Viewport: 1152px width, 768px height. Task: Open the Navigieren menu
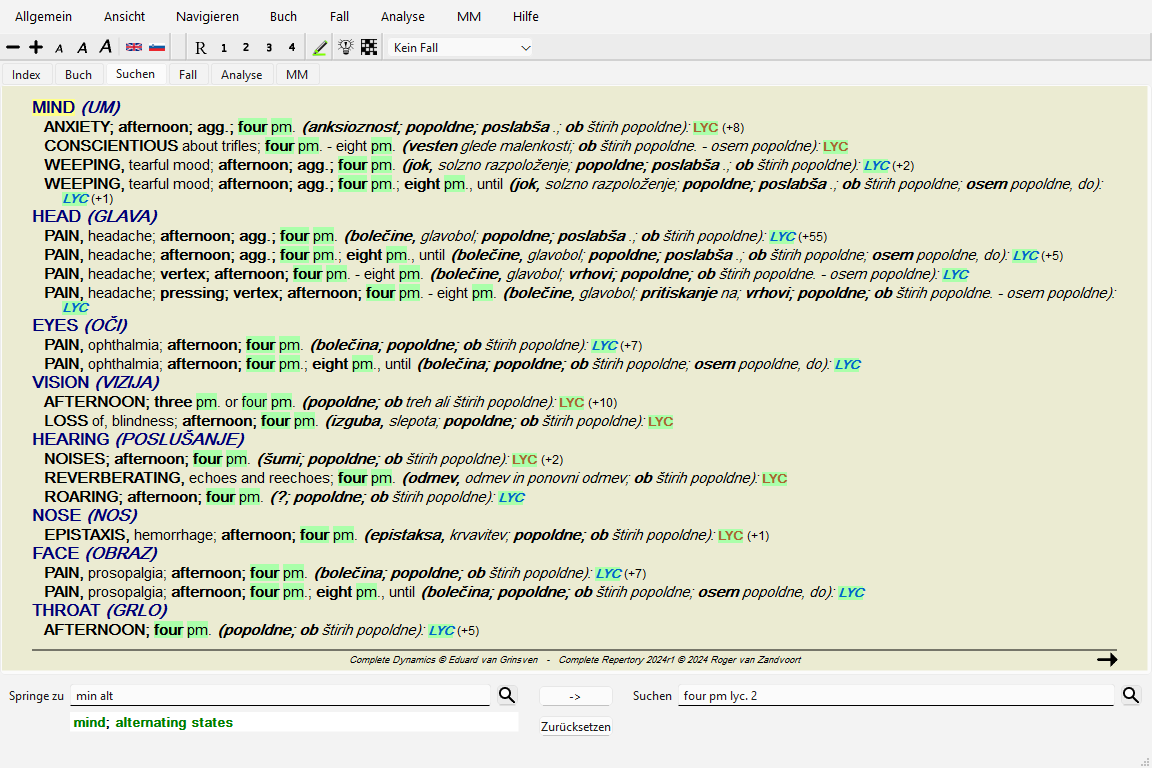tap(207, 17)
